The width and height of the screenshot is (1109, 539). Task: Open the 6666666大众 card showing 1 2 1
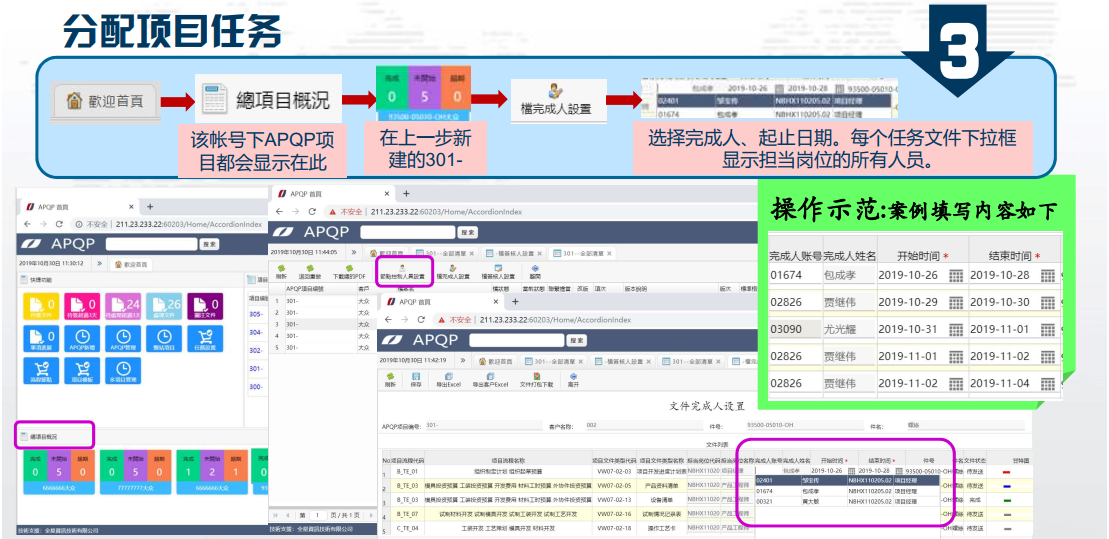coord(211,471)
